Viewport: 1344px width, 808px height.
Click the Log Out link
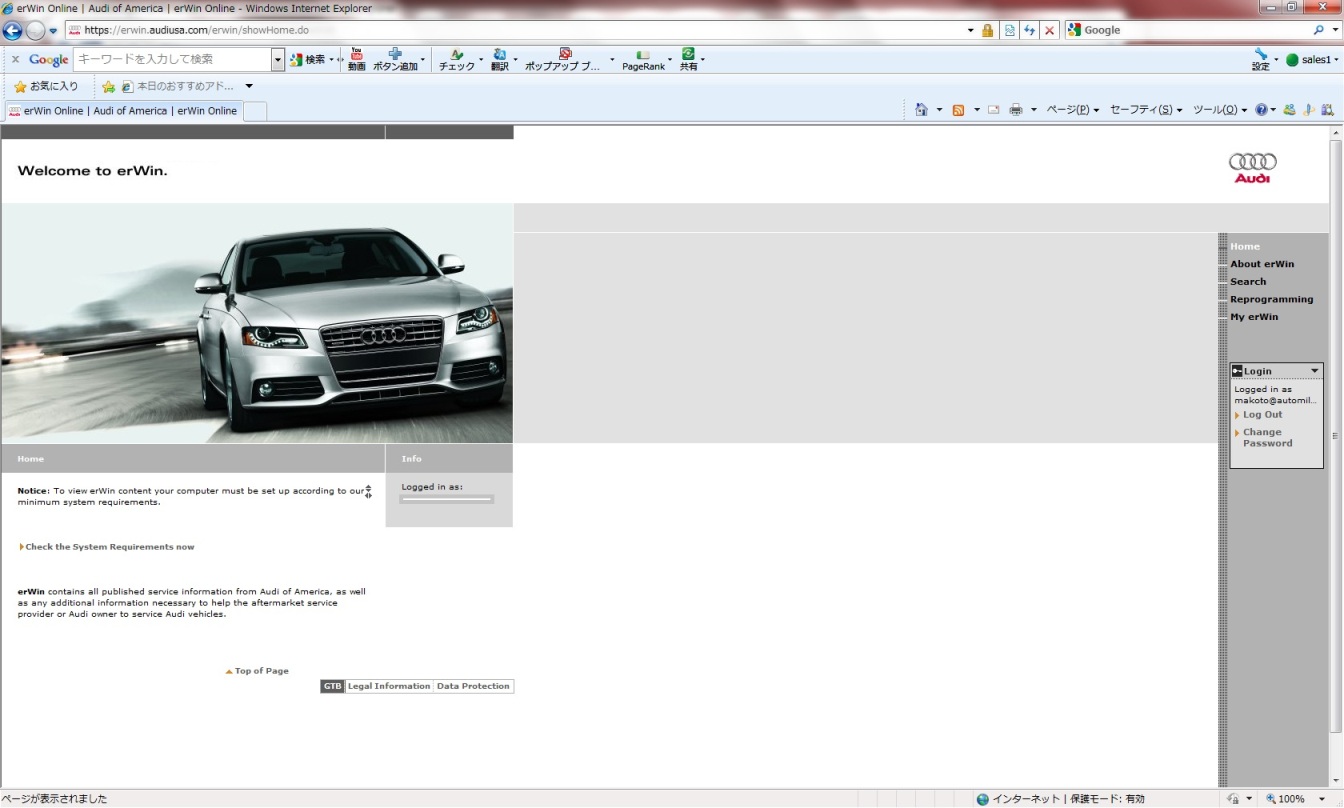(x=1262, y=415)
